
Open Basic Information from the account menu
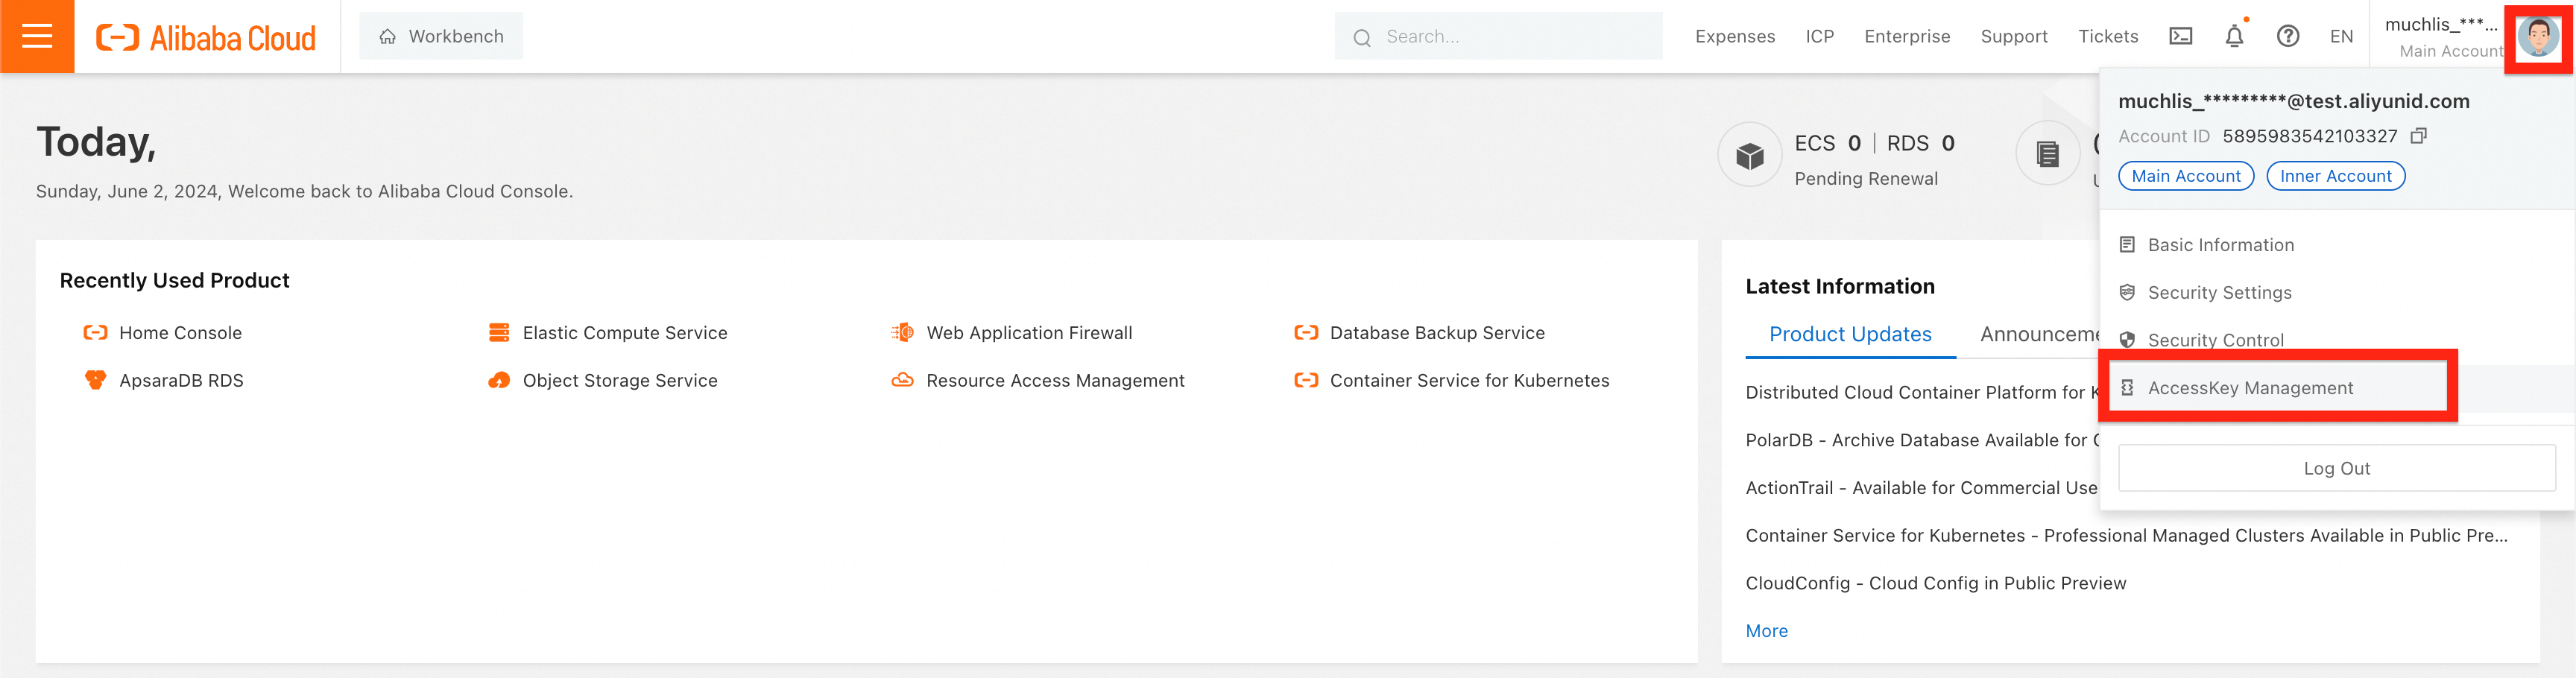pos(2220,245)
